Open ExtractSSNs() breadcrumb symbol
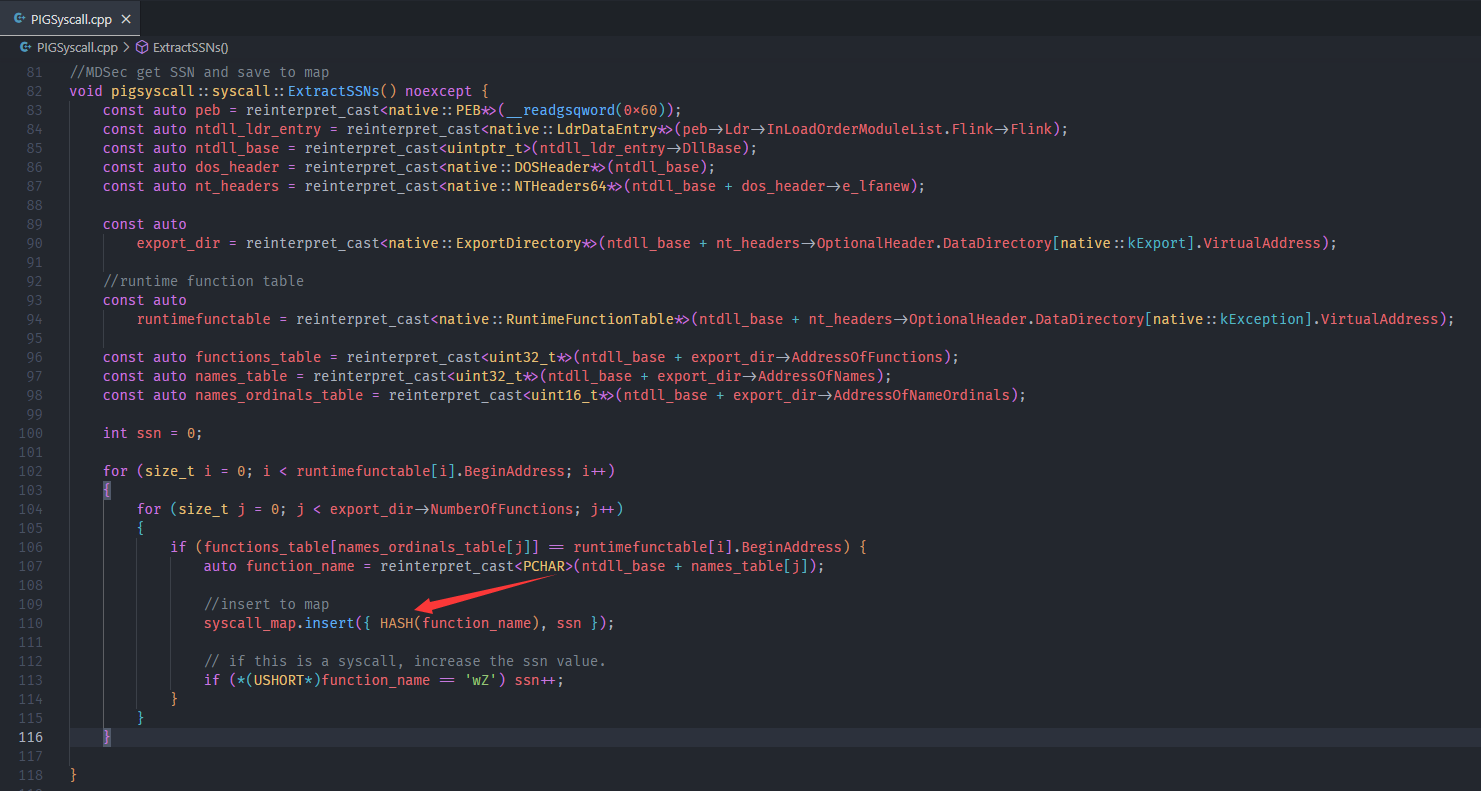Image resolution: width=1481 pixels, height=791 pixels. click(x=190, y=47)
